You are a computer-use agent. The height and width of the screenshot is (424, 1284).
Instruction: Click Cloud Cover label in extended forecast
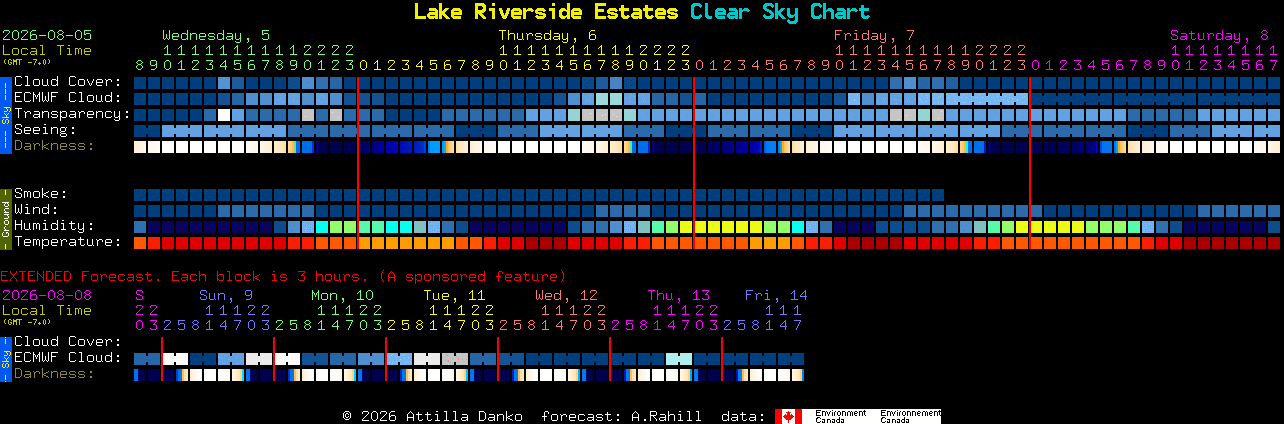pyautogui.click(x=67, y=341)
